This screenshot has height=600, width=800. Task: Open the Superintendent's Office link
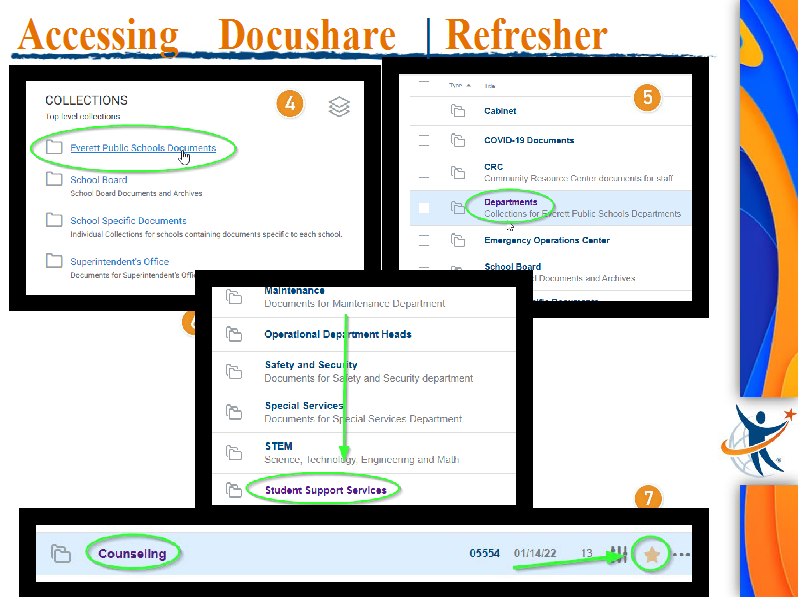coord(119,261)
